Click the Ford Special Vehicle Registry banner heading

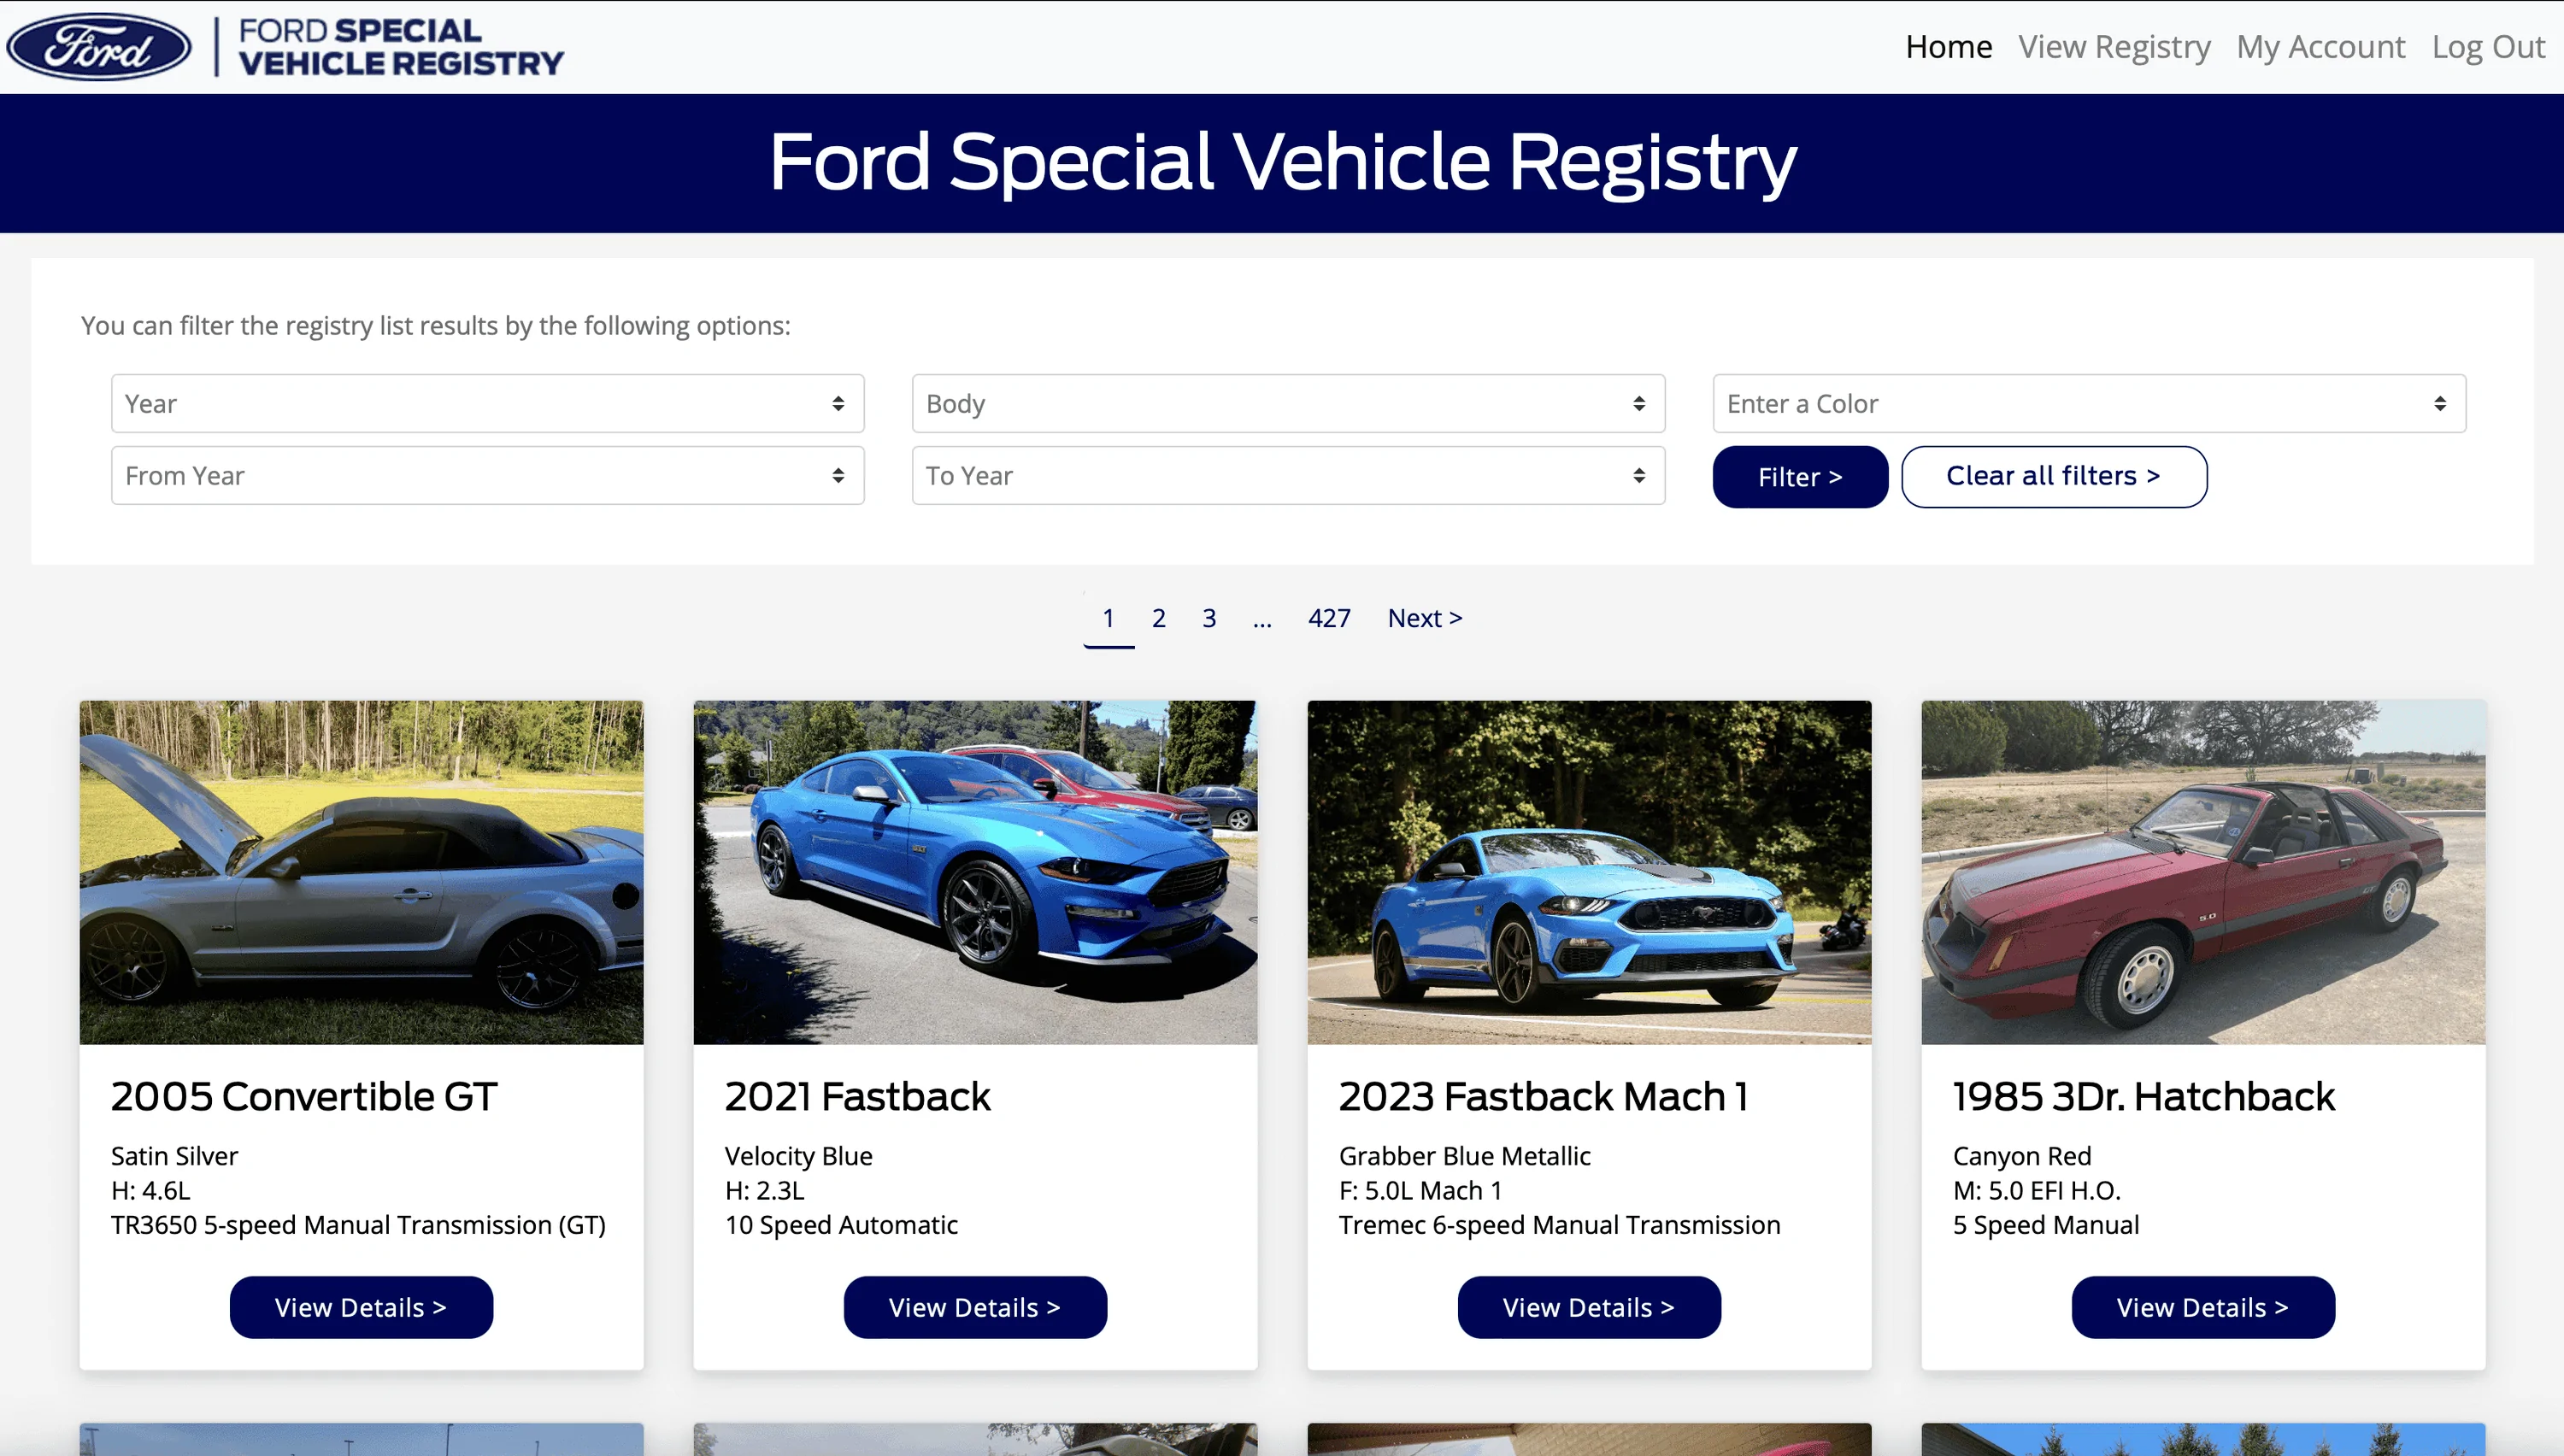click(x=1282, y=162)
